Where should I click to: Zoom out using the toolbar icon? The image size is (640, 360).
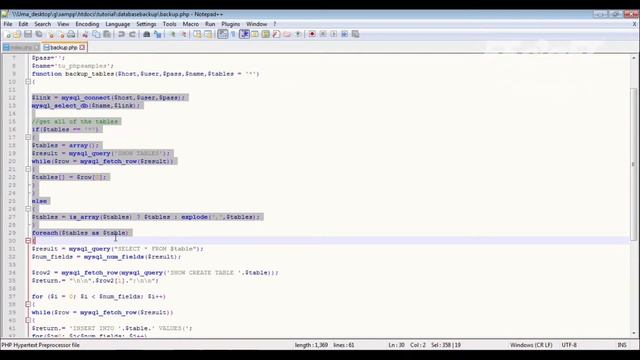click(x=184, y=34)
